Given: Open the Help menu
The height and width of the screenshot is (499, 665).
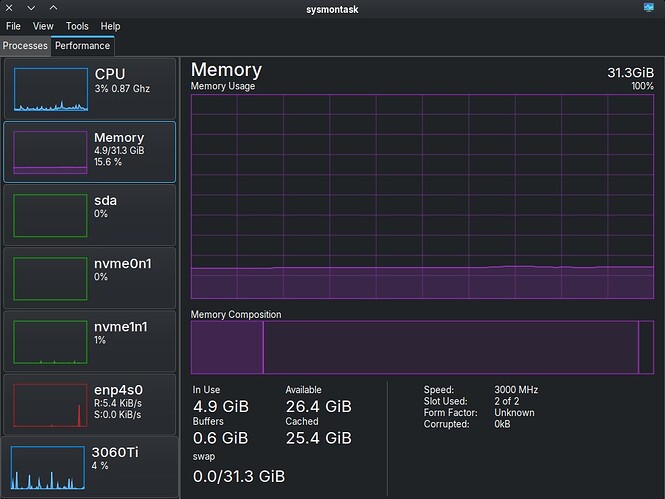Looking at the screenshot, I should click(x=110, y=27).
